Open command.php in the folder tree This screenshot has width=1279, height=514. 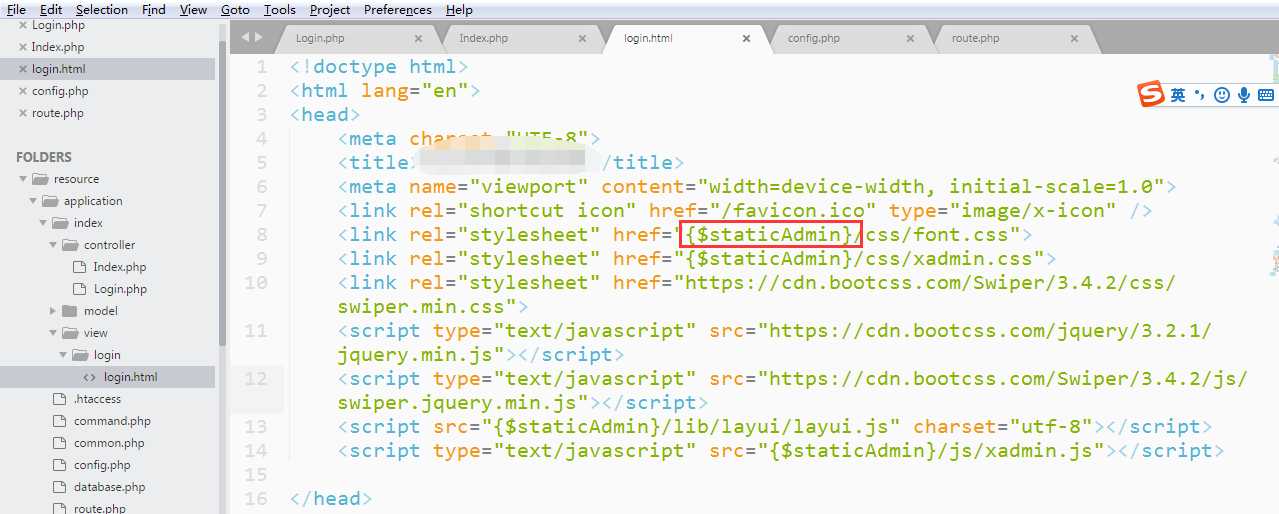[x=112, y=421]
